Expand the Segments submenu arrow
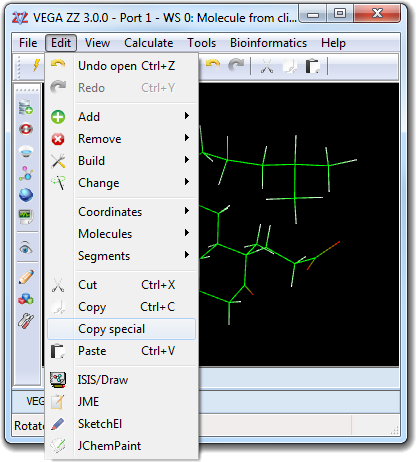Viewport: 416px width, 462px height. (187, 255)
